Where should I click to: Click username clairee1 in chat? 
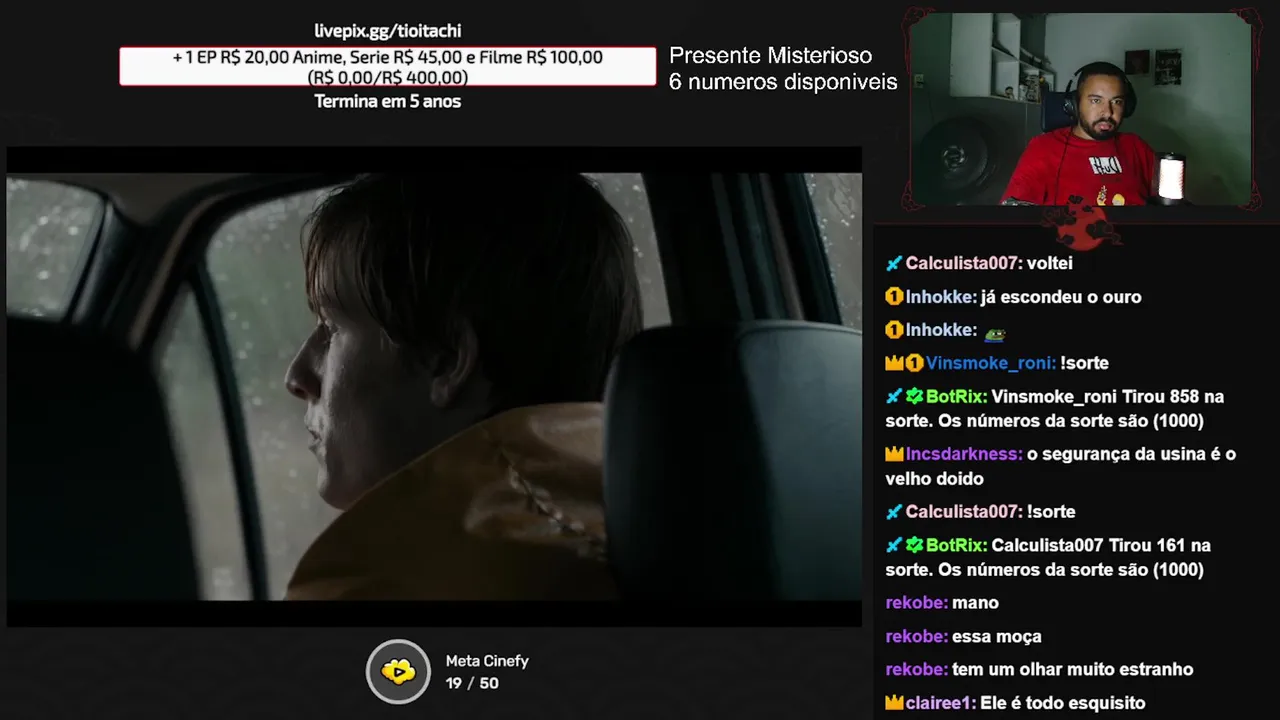point(940,703)
